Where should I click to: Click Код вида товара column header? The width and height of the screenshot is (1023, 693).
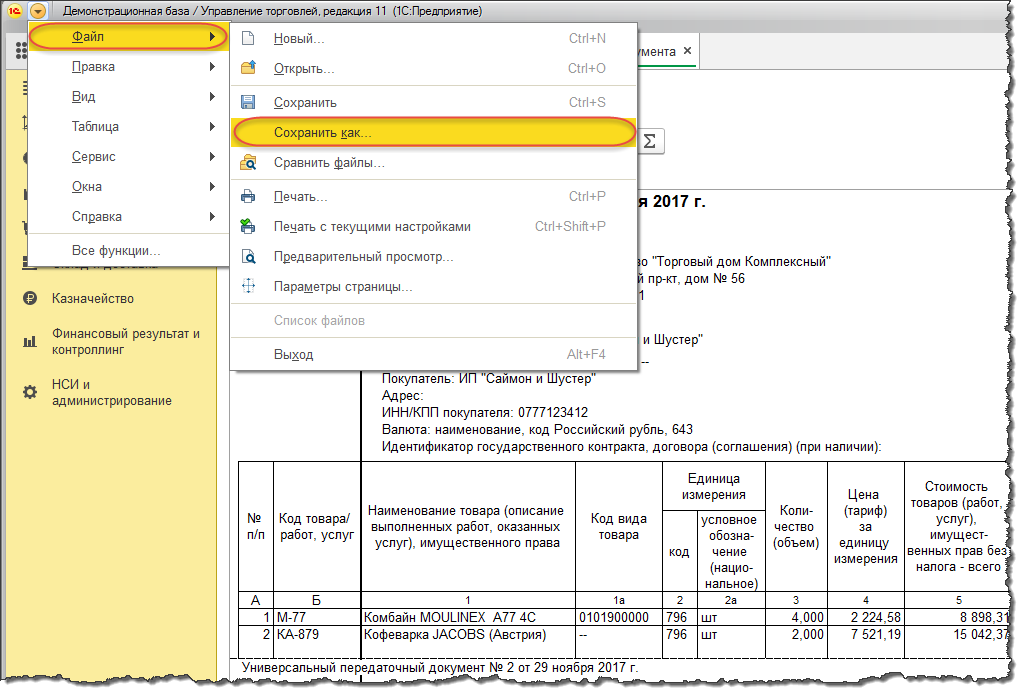pyautogui.click(x=618, y=527)
